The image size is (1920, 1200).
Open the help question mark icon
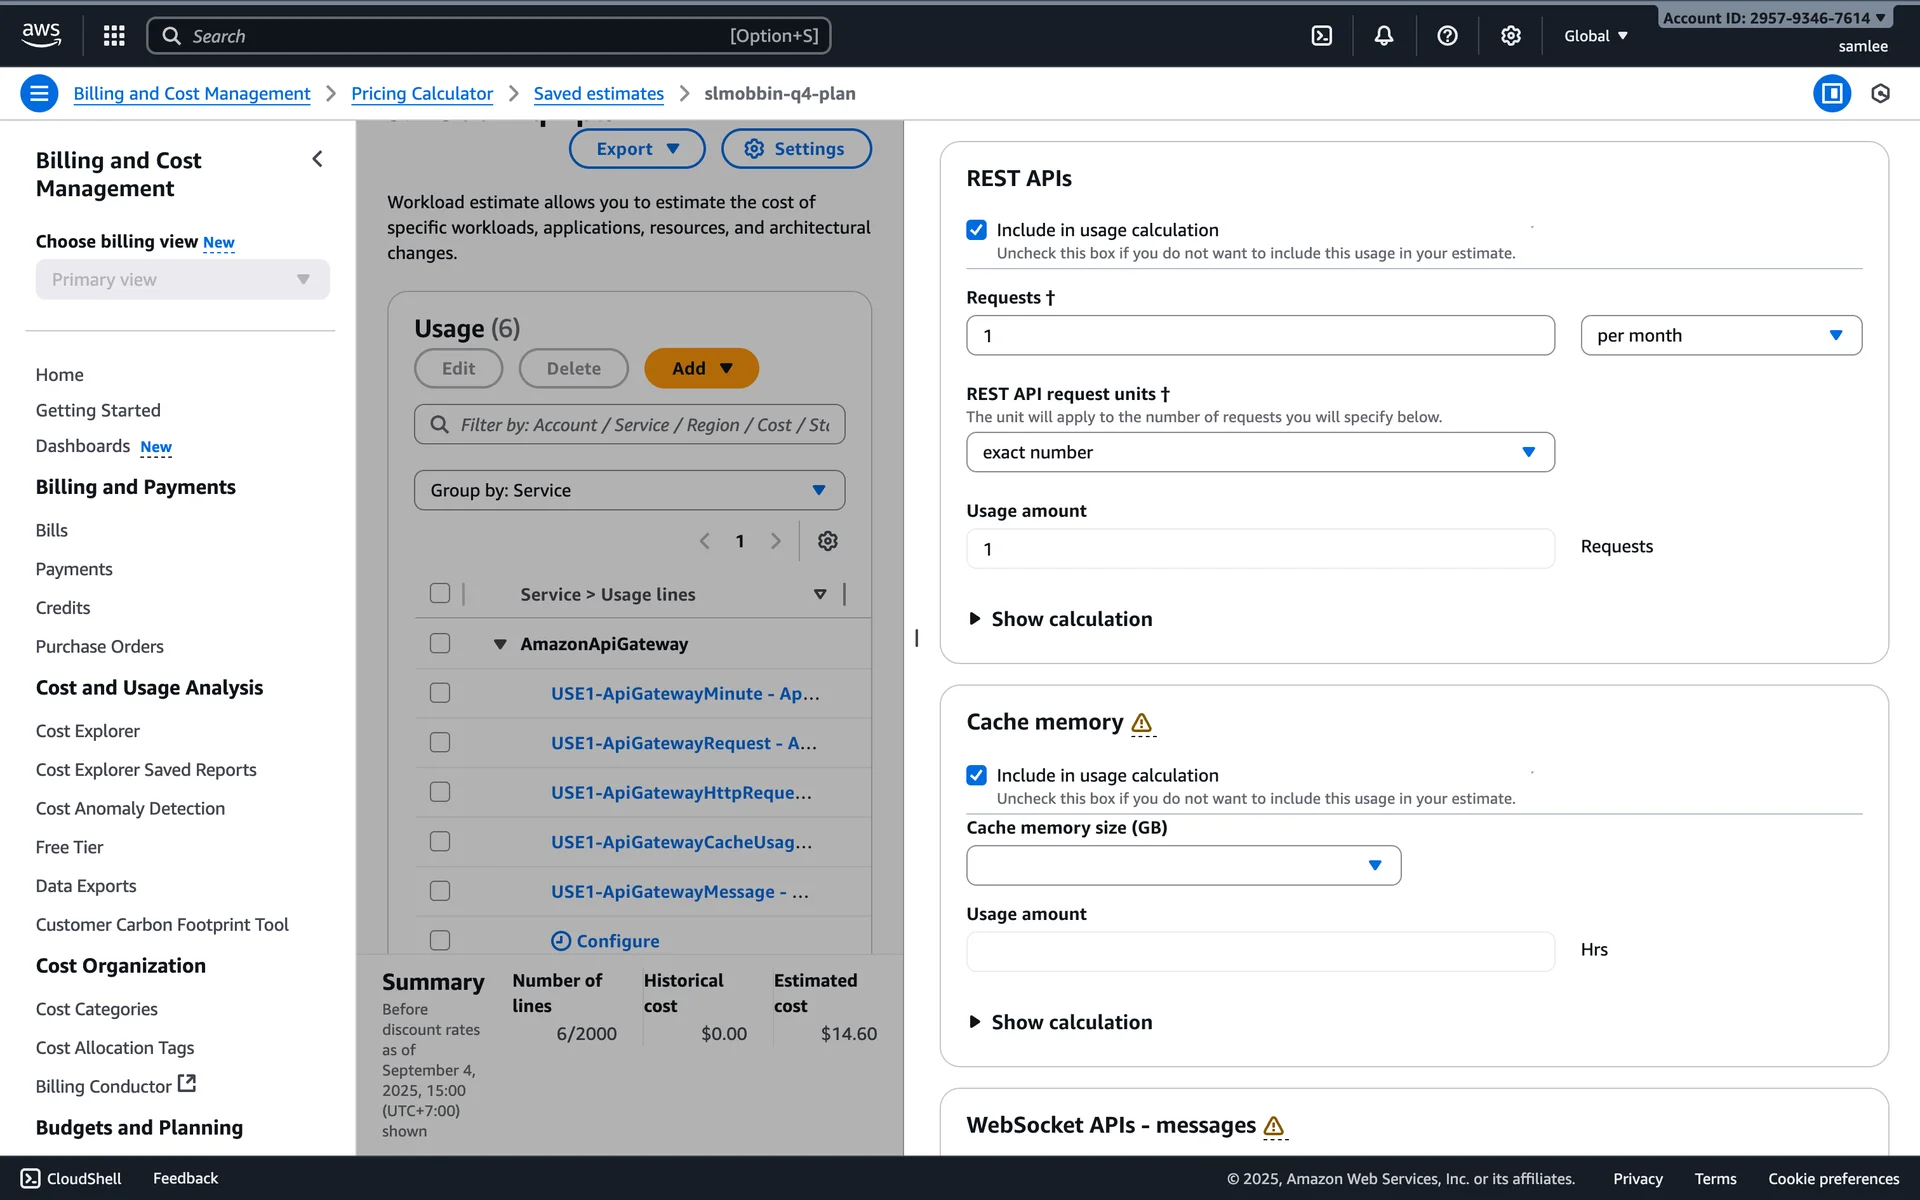click(x=1446, y=36)
